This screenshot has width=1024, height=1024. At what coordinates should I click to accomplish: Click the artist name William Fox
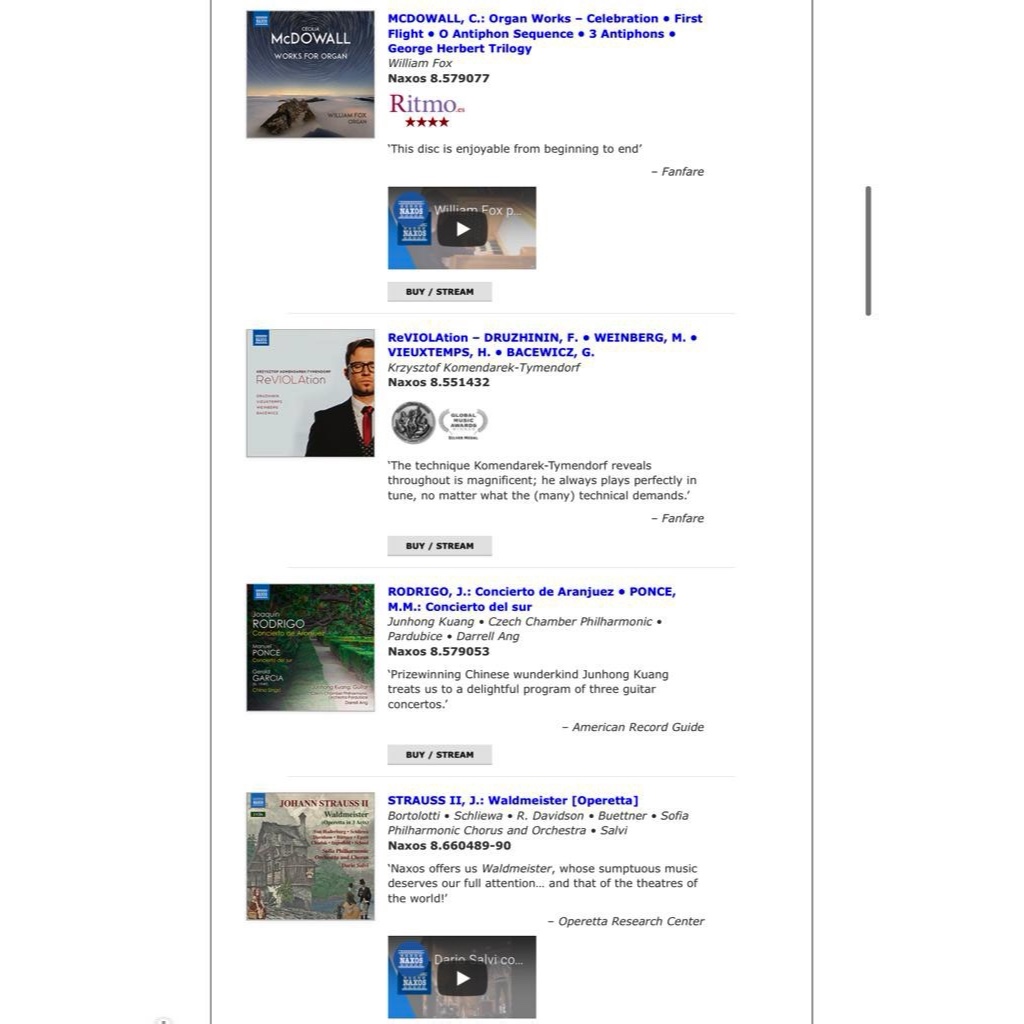click(x=420, y=63)
